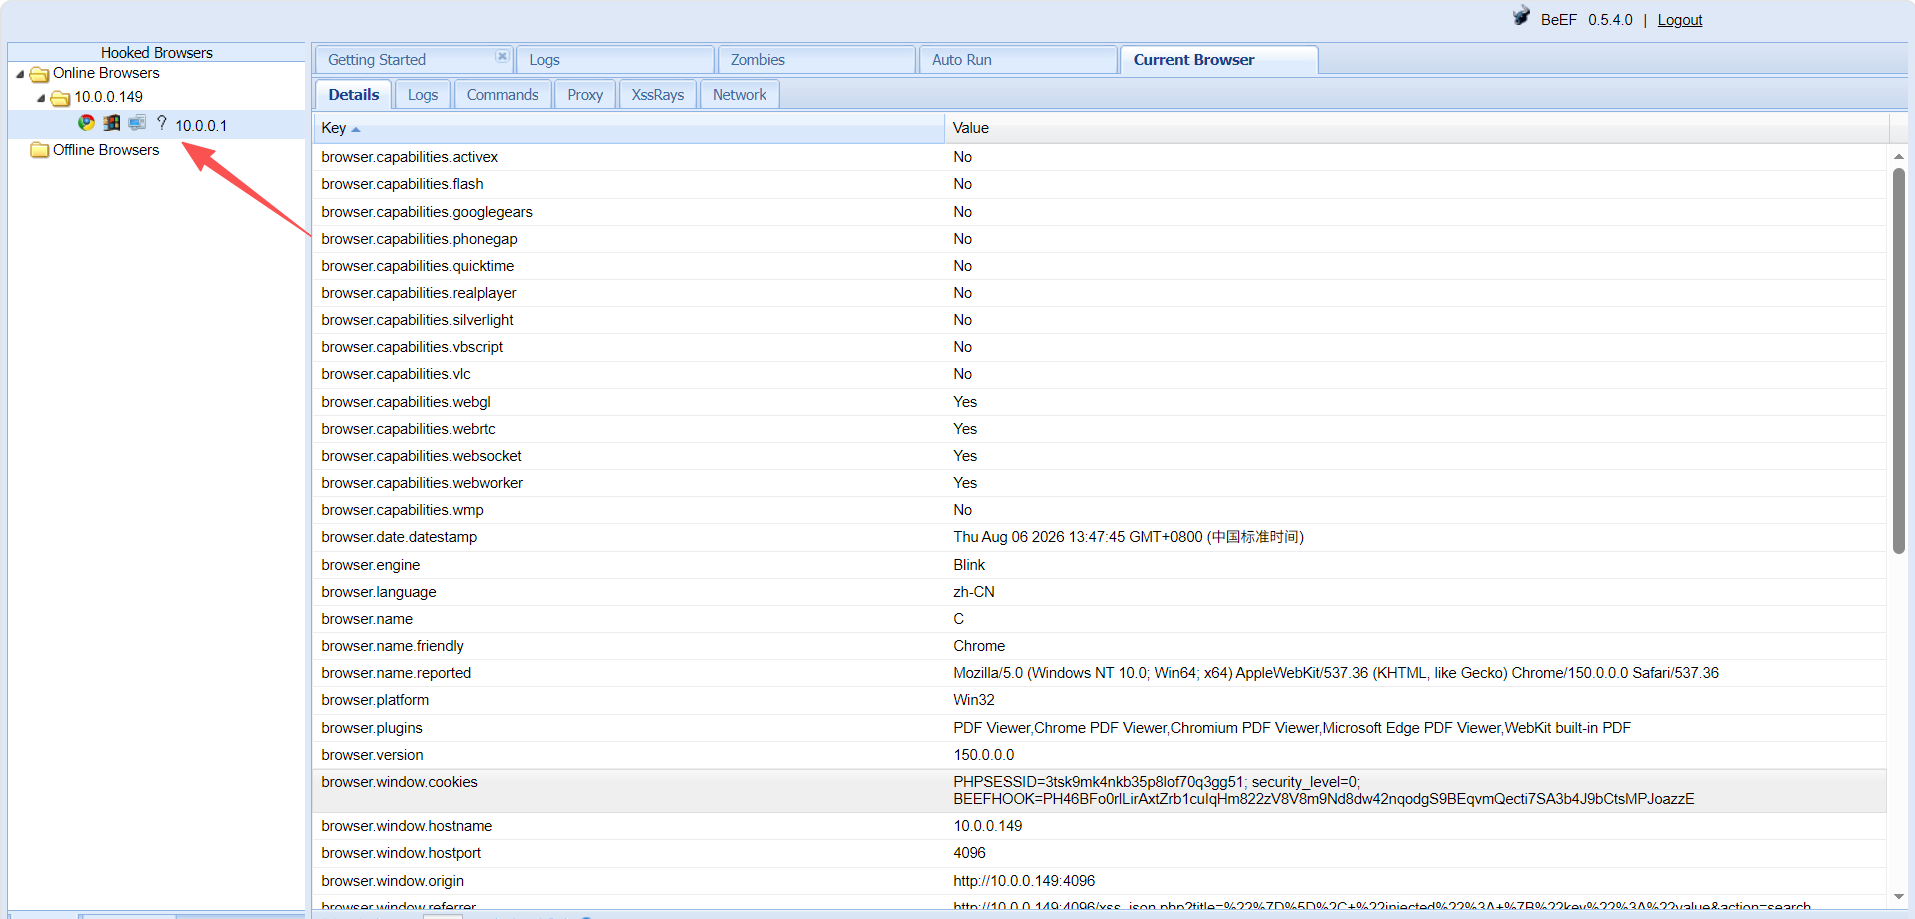Open the XssRays sub-tab
This screenshot has width=1915, height=919.
click(x=658, y=95)
